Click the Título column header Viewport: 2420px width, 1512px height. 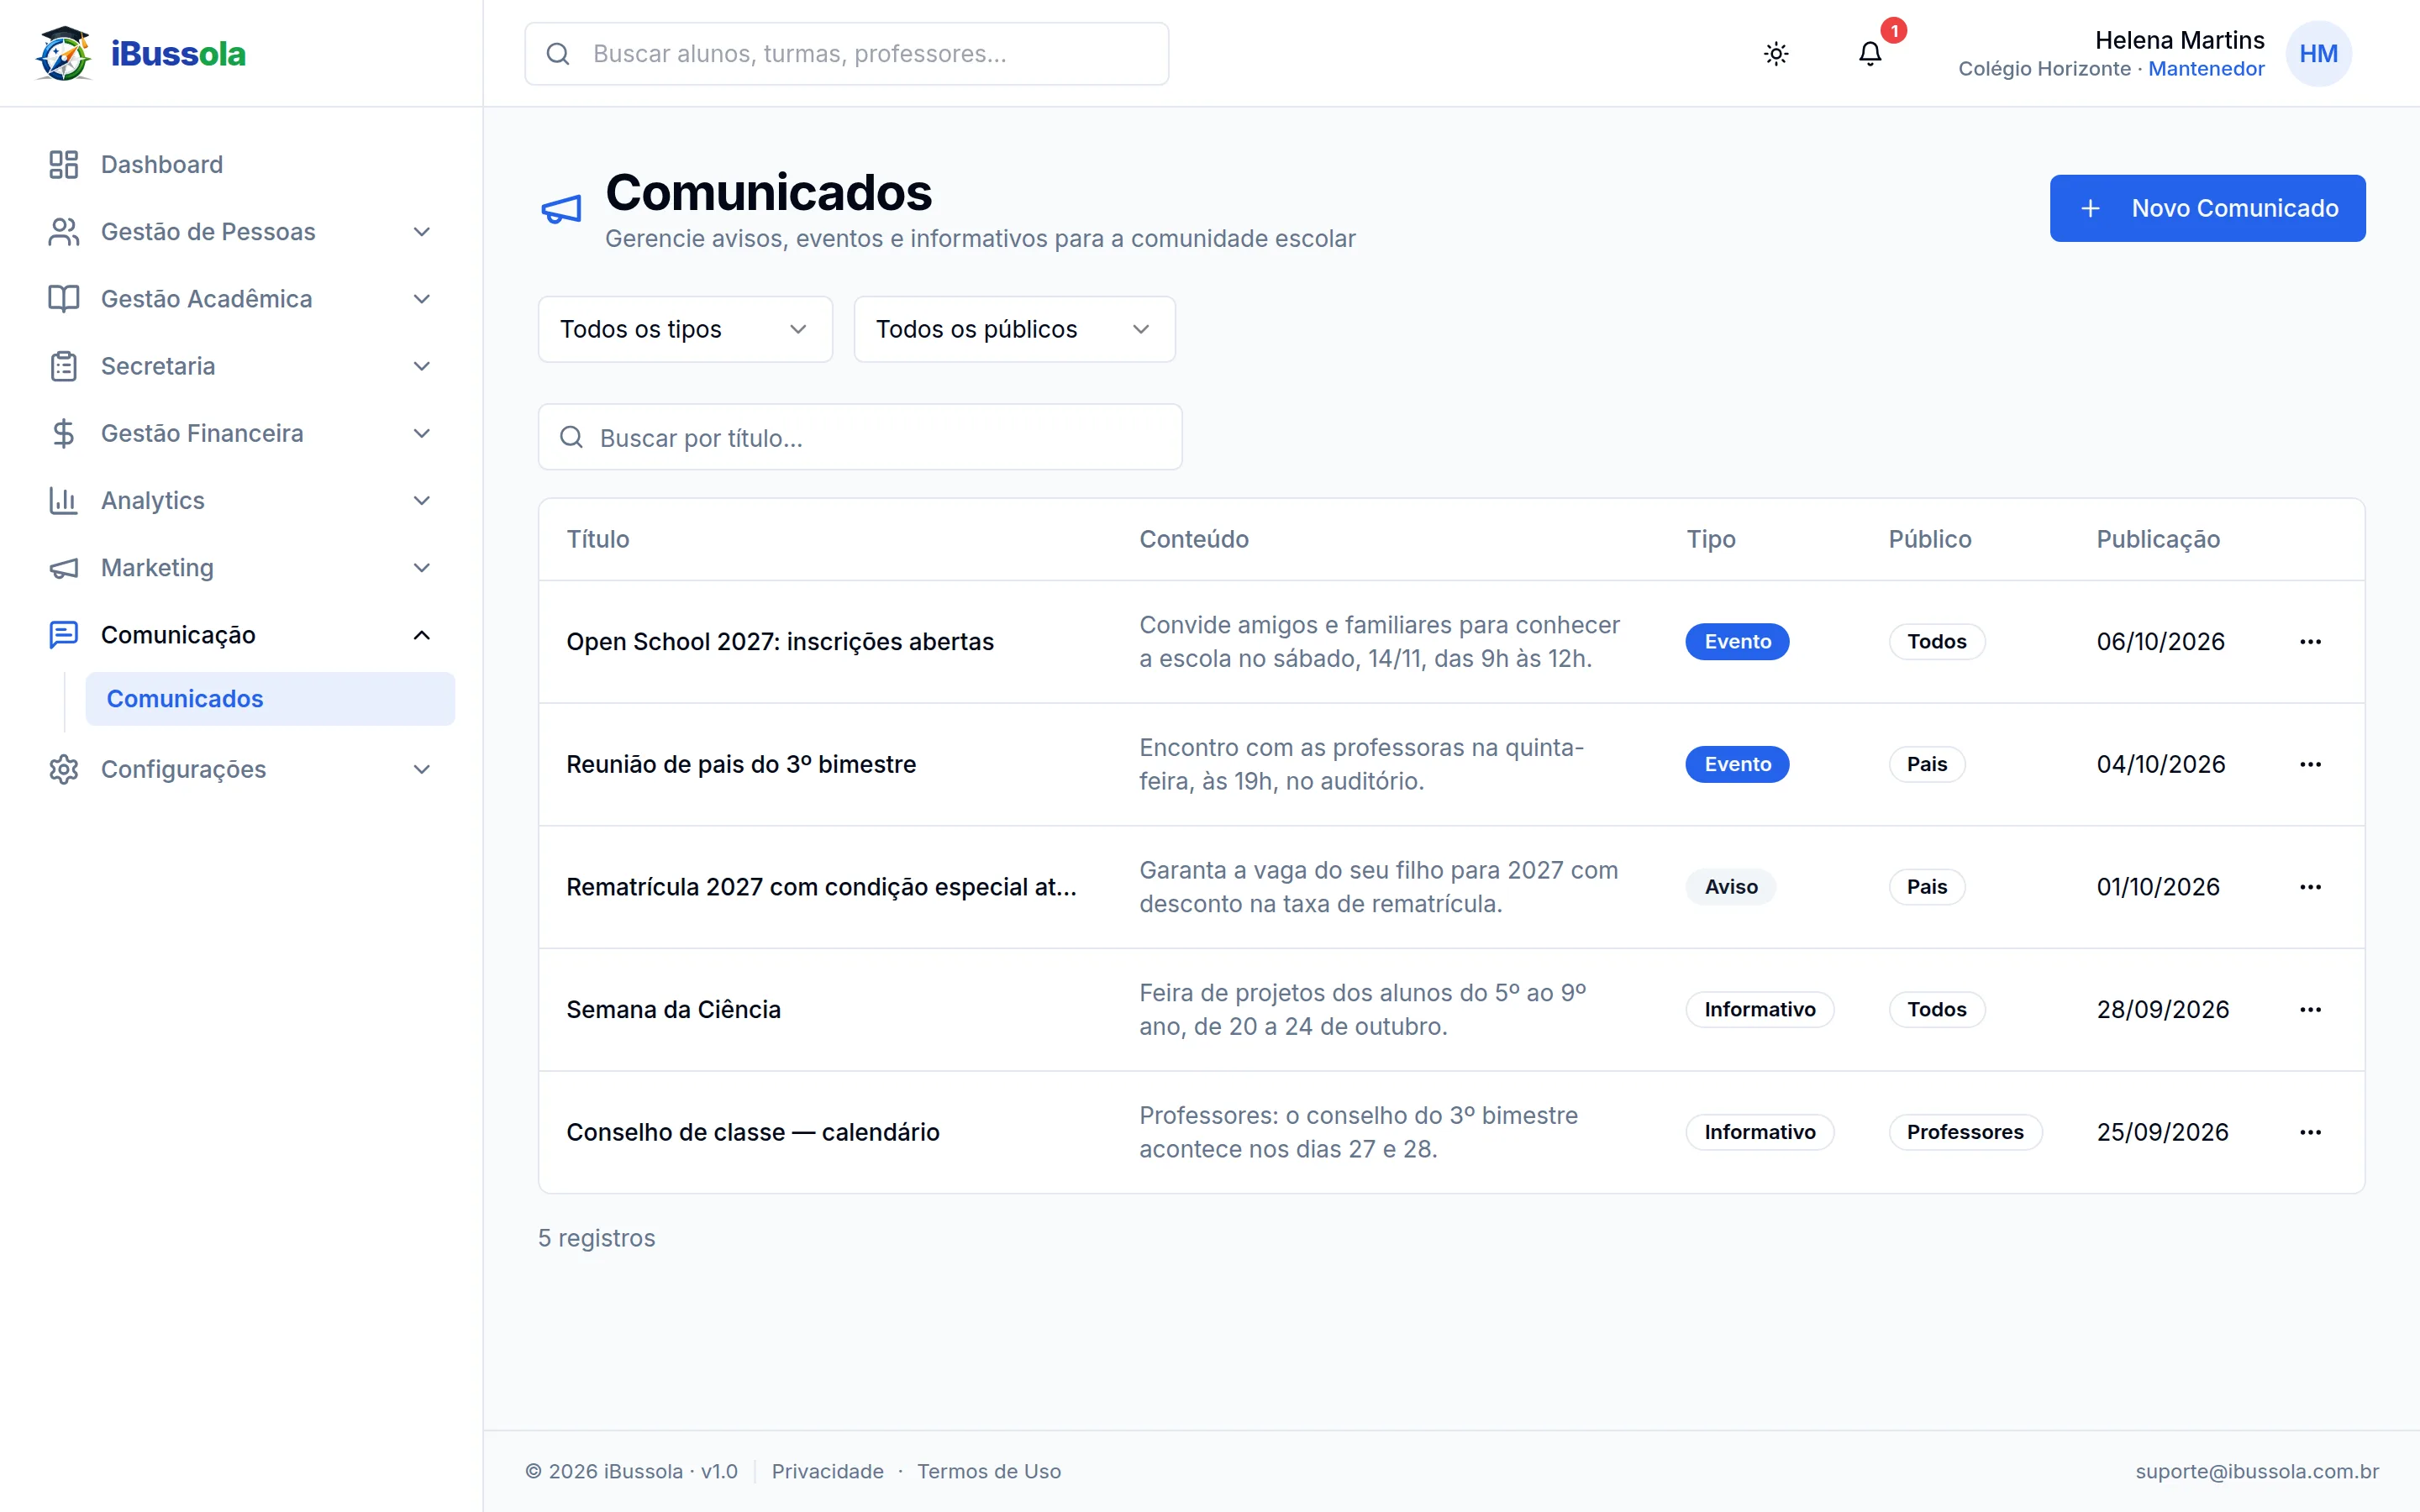[x=598, y=539]
